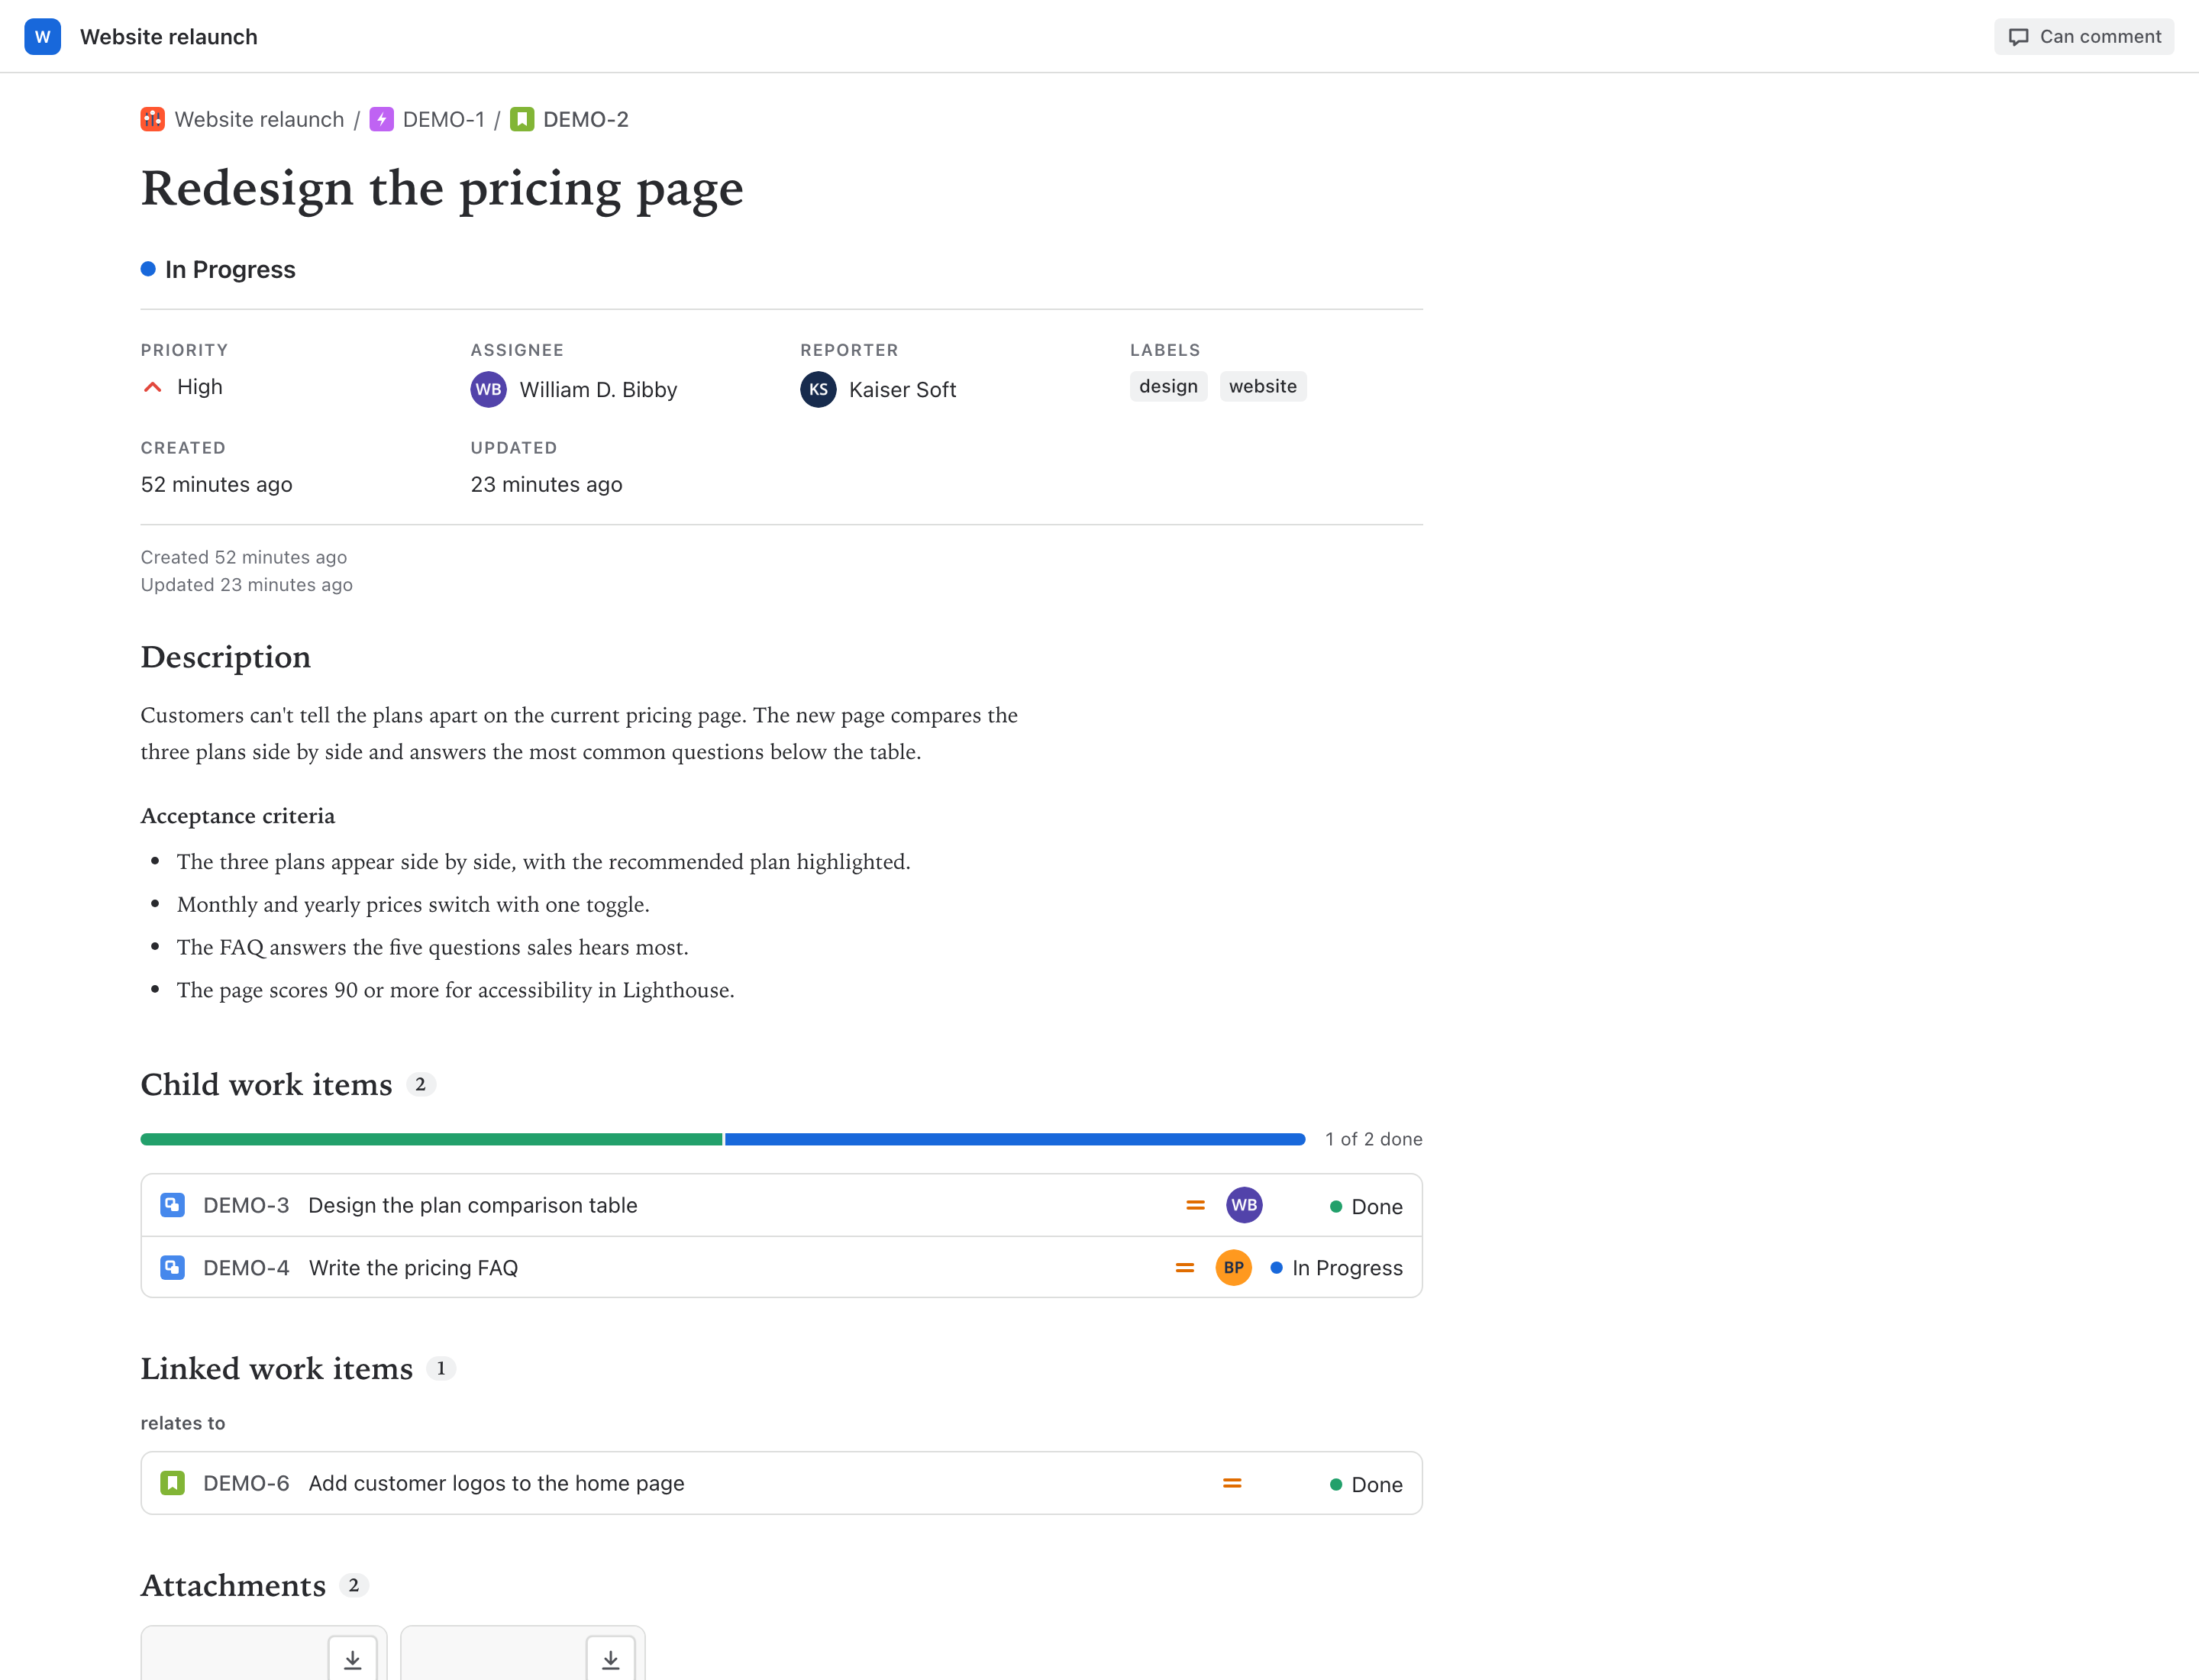
Task: Click the Redesign the pricing page title
Action: click(442, 189)
